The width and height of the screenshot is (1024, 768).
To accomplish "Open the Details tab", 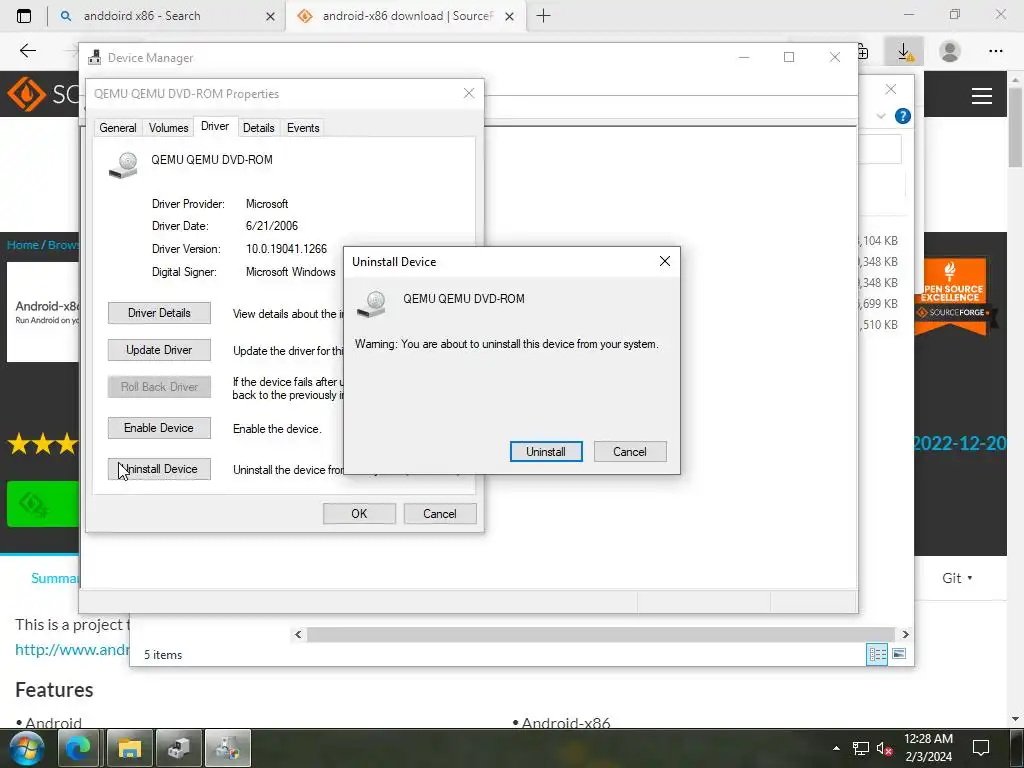I will tap(259, 128).
